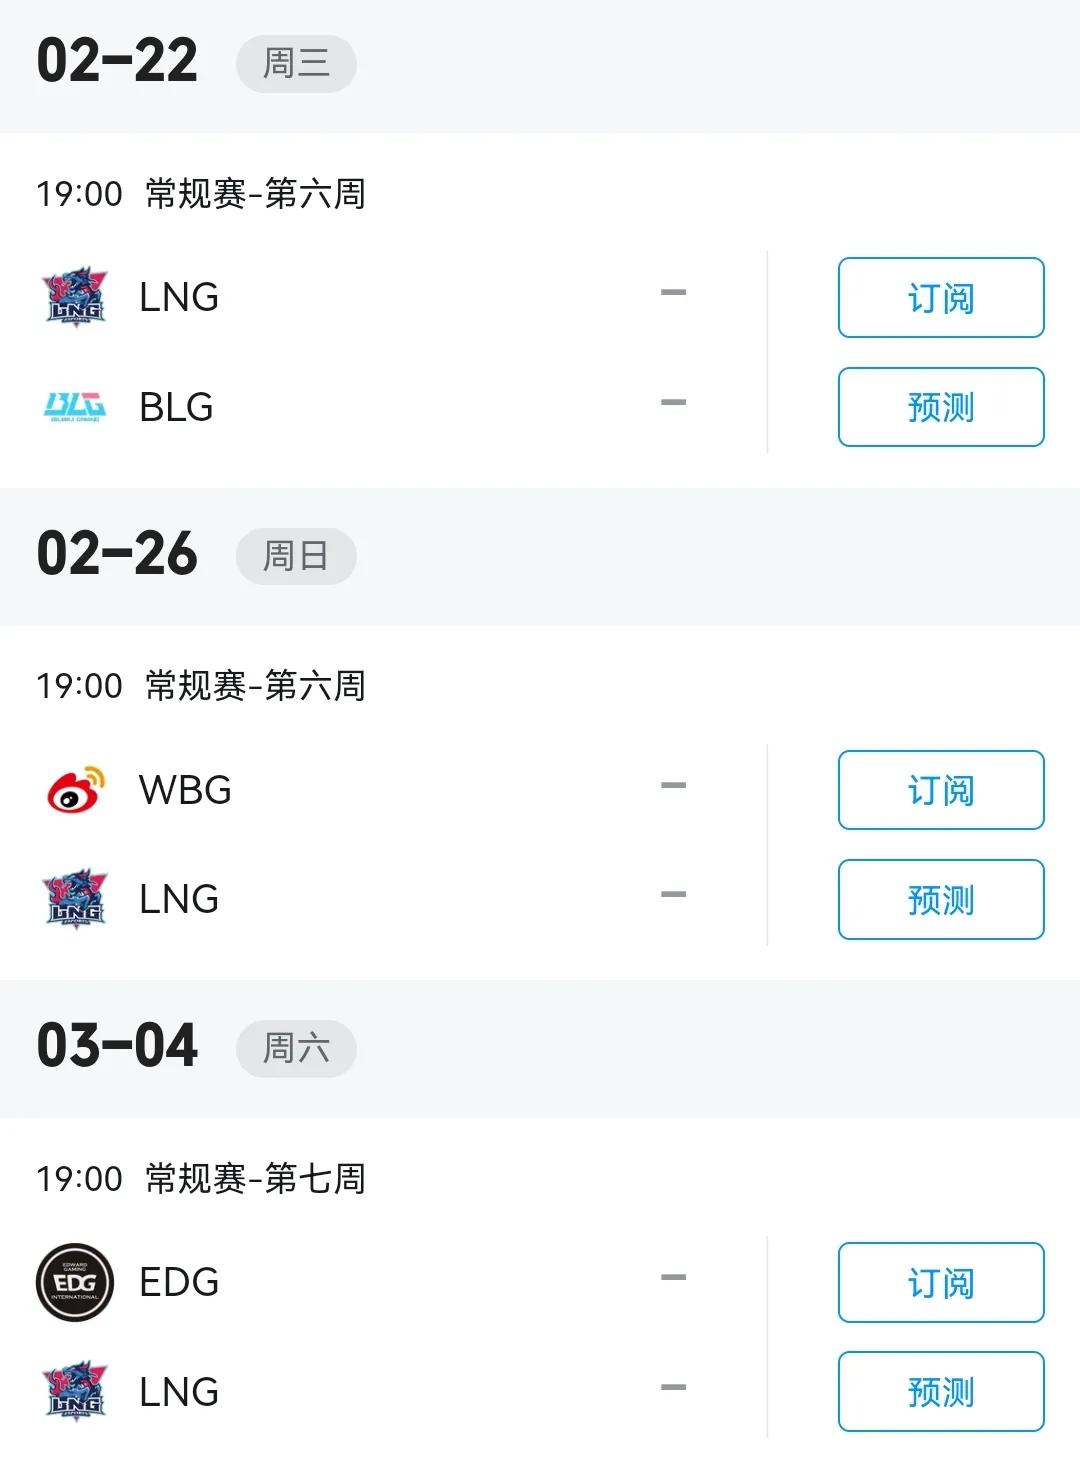Open prediction for WBG vs LNG match
The image size is (1080, 1472).
(x=940, y=900)
